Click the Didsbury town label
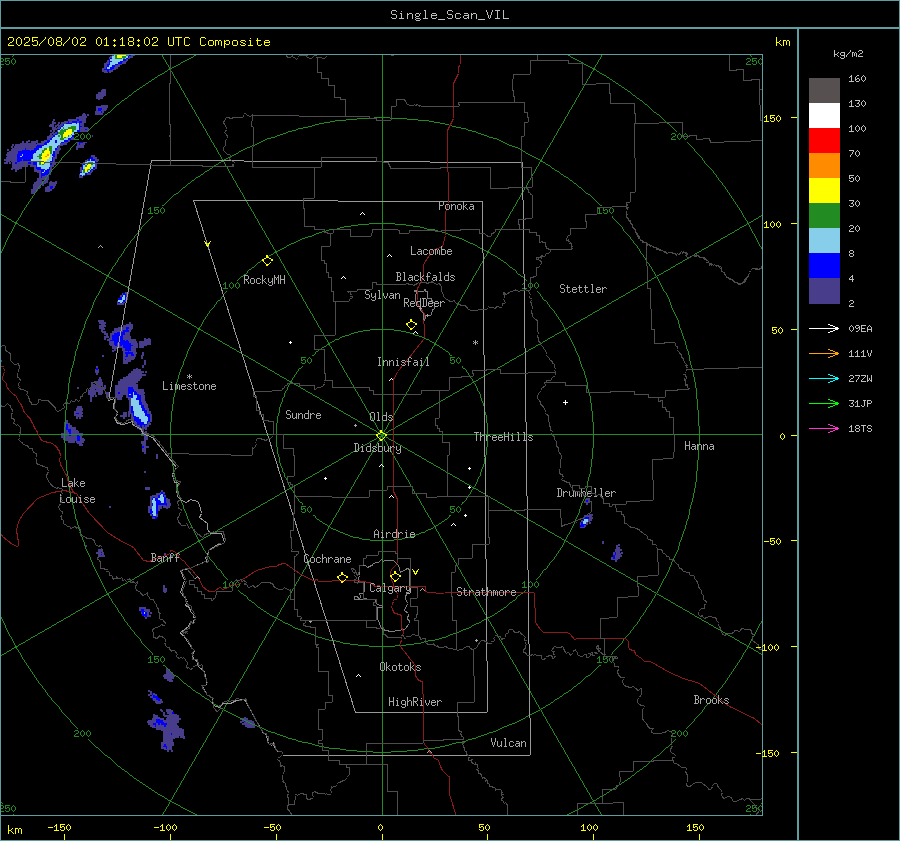Image resolution: width=900 pixels, height=841 pixels. coord(377,448)
